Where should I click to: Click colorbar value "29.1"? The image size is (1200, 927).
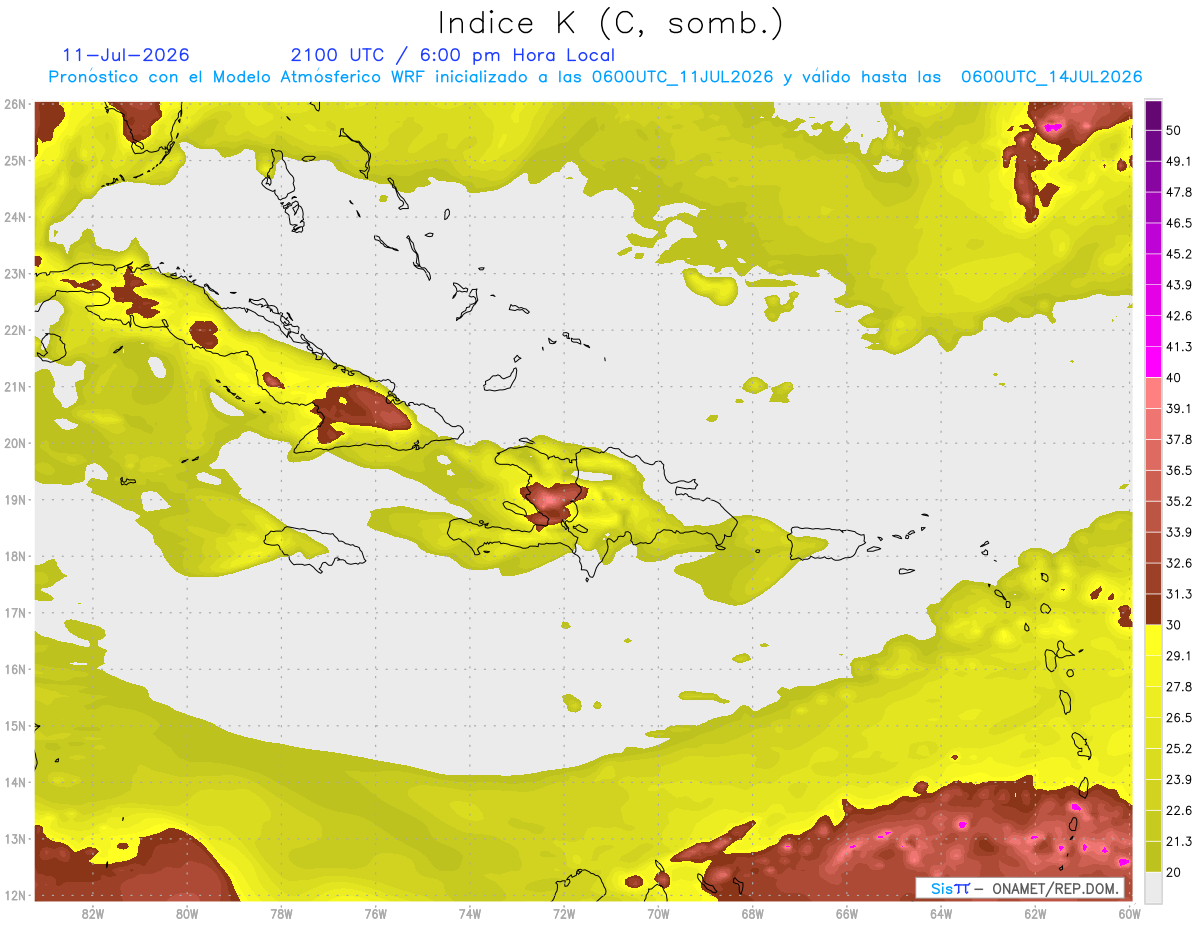pyautogui.click(x=1178, y=655)
